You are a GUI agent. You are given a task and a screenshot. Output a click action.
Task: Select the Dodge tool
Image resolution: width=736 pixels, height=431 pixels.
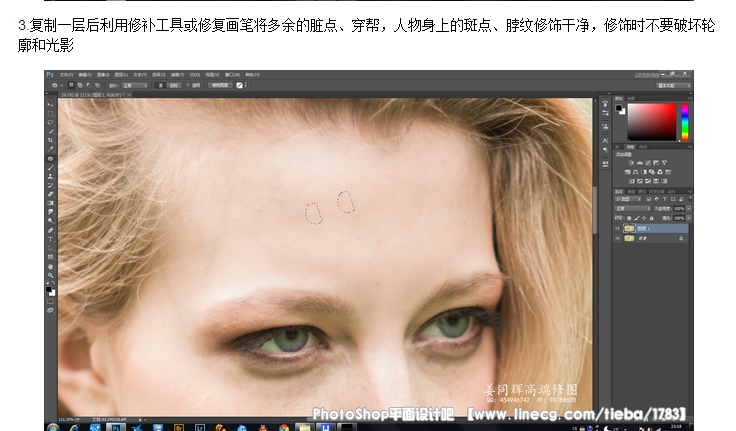(50, 221)
